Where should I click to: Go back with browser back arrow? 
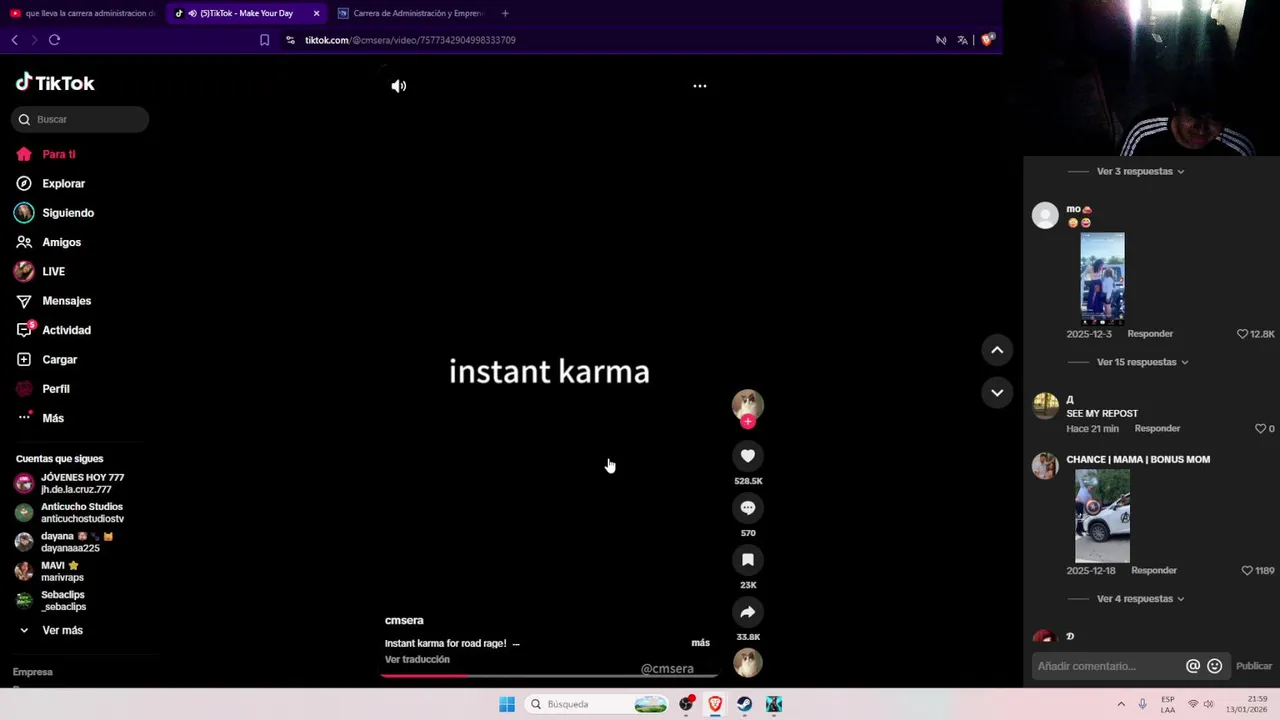(14, 40)
